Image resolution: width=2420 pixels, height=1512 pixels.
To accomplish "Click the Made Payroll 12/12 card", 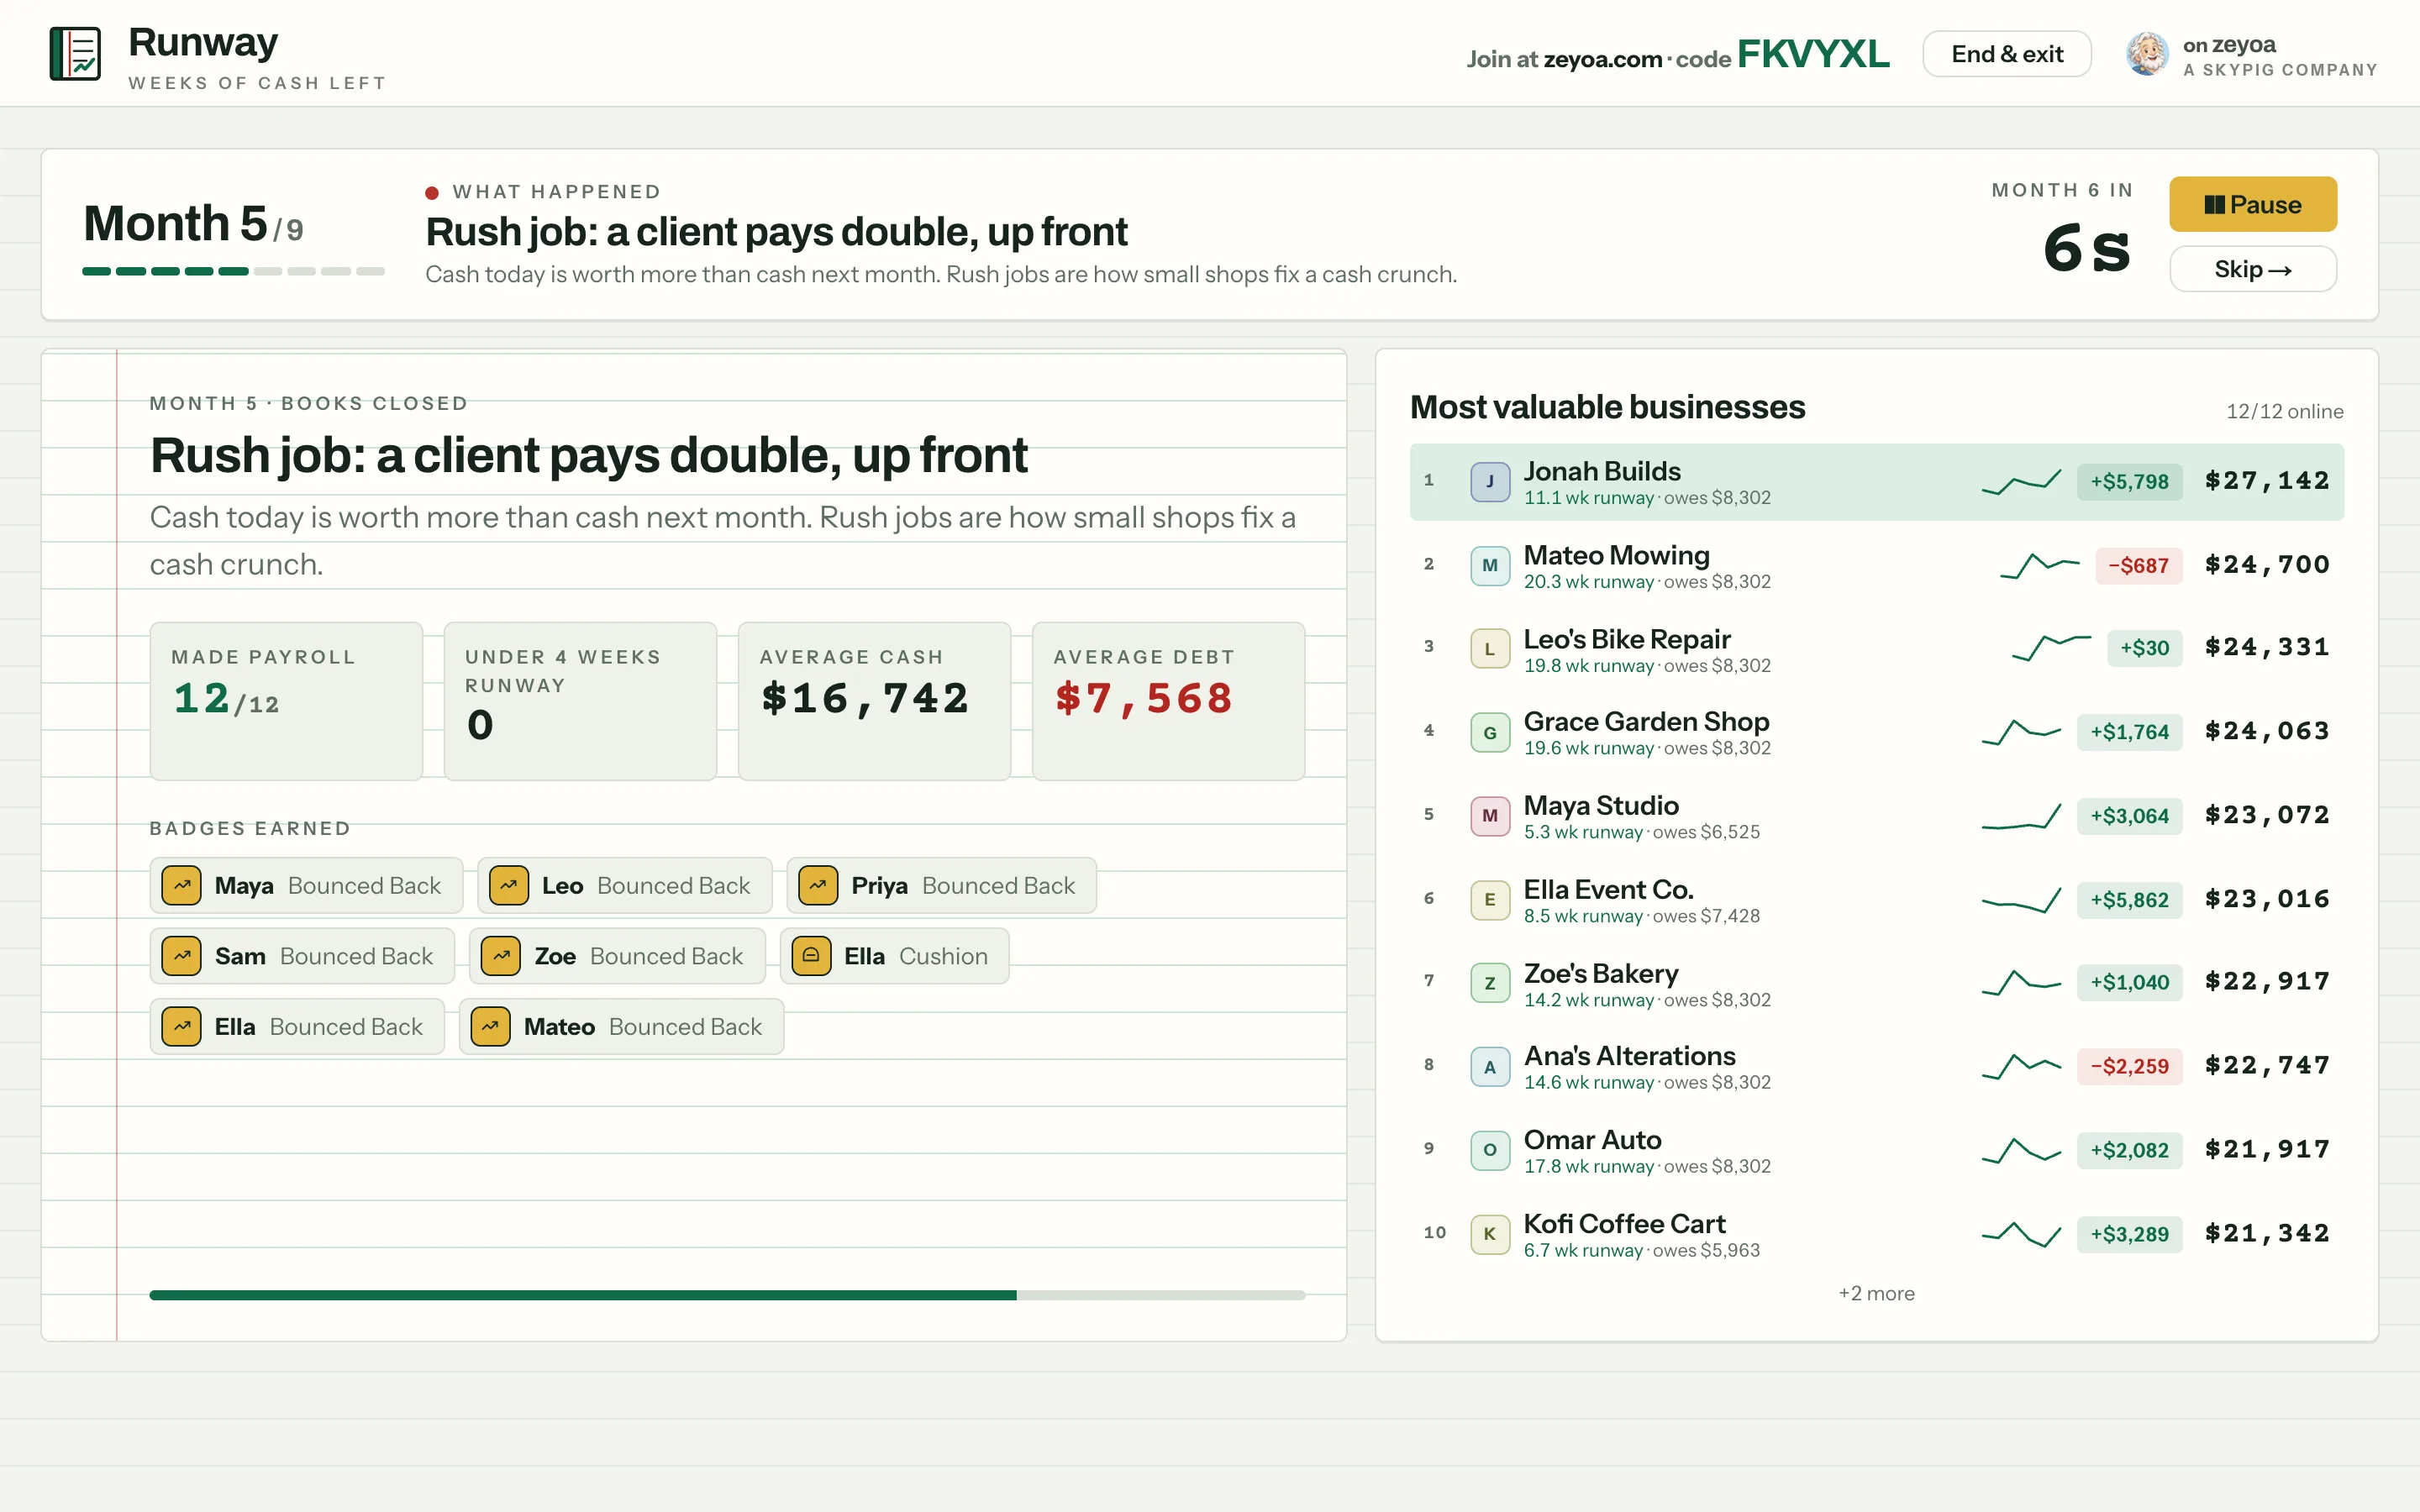I will 286,701.
